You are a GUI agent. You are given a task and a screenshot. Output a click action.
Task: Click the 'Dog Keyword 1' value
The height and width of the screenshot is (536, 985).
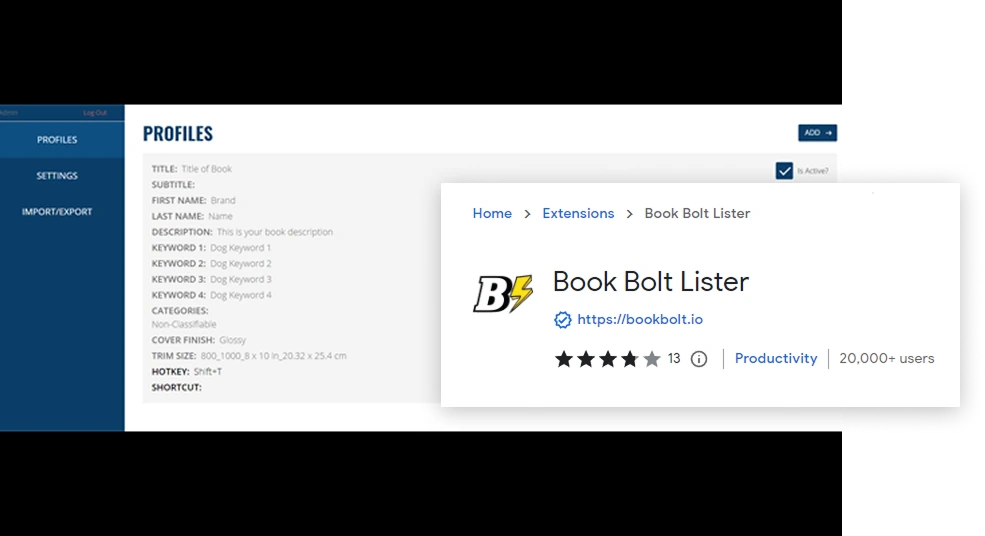241,248
